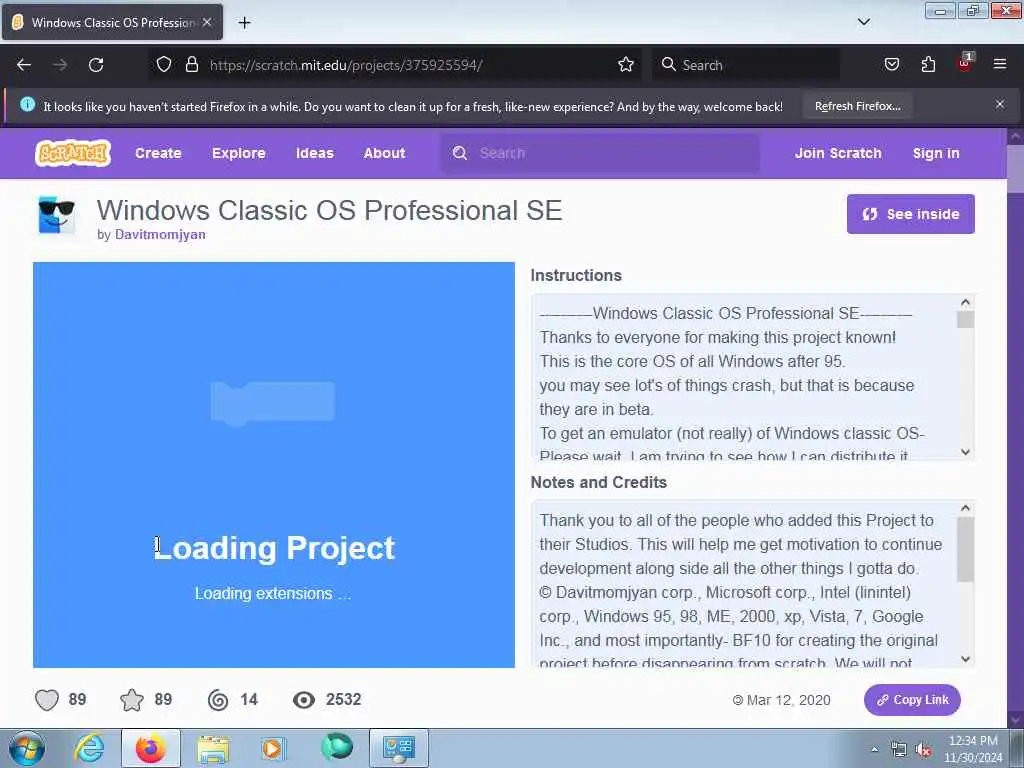Open Windows Media Player taskbar icon
The image size is (1024, 768).
pyautogui.click(x=273, y=748)
